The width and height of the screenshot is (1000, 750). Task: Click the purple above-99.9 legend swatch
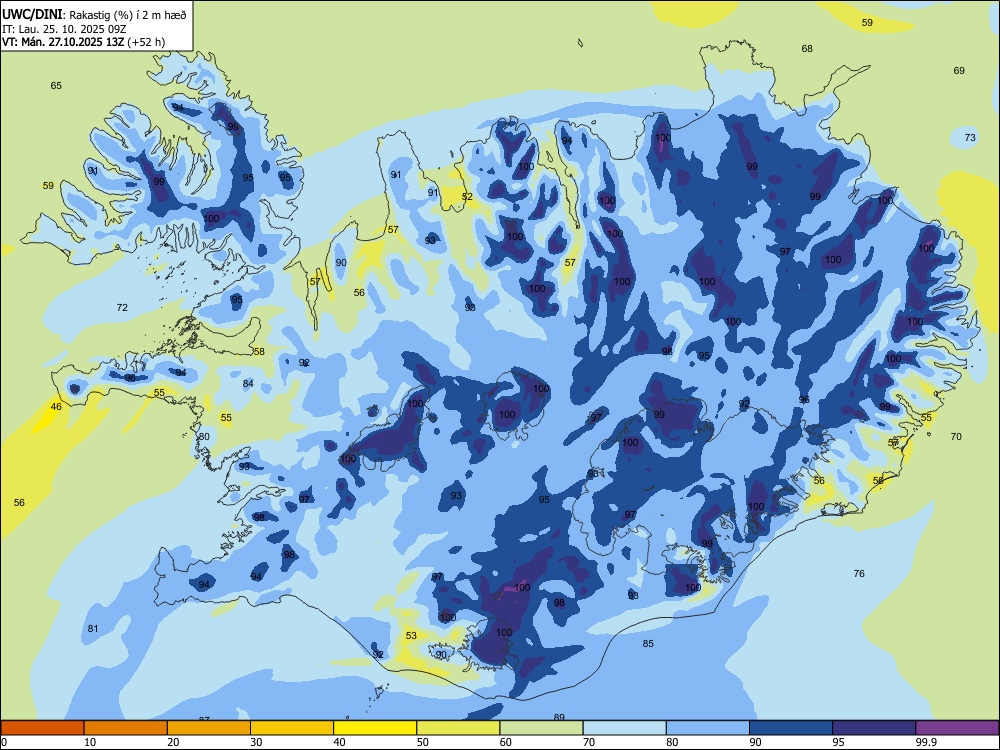957,728
